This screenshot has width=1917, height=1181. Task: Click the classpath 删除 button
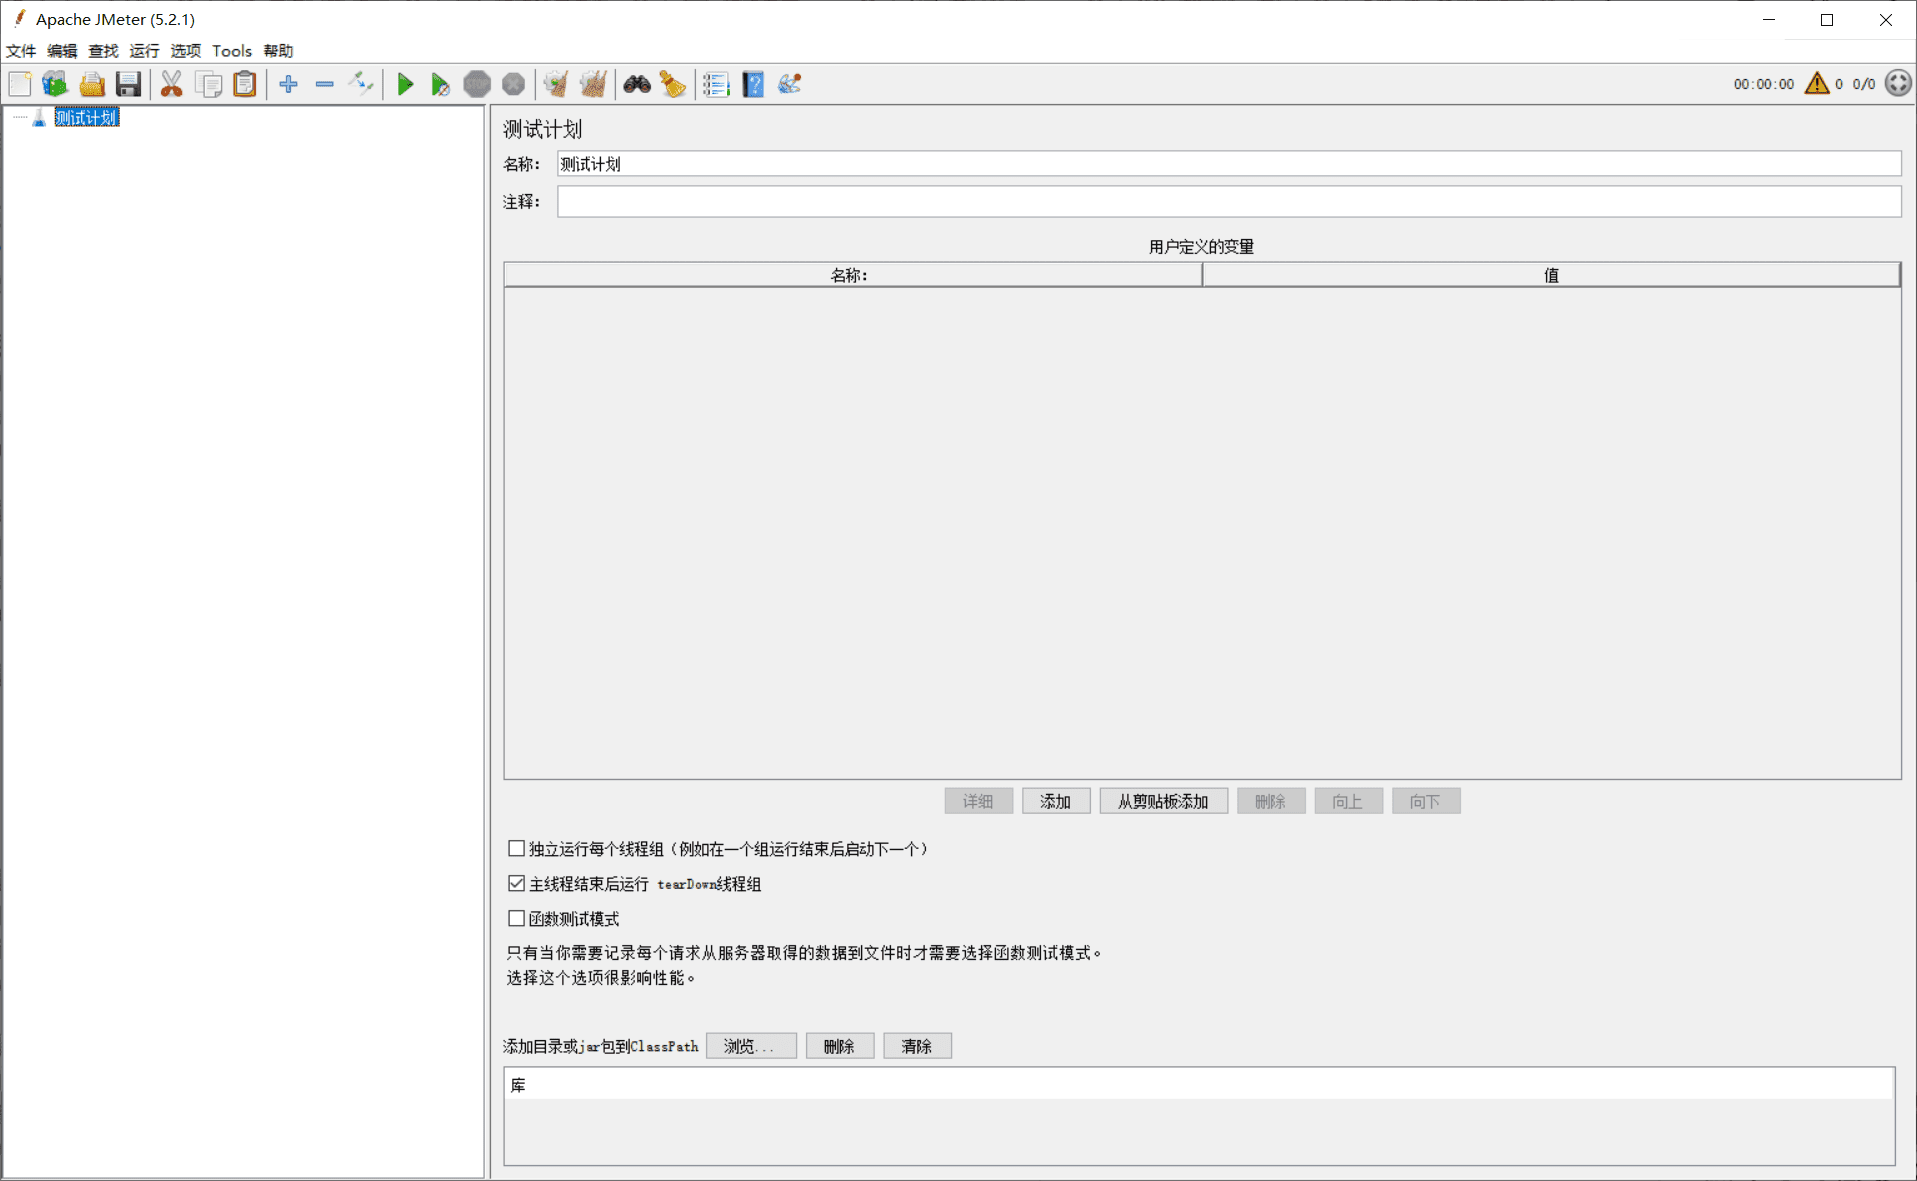click(x=840, y=1046)
